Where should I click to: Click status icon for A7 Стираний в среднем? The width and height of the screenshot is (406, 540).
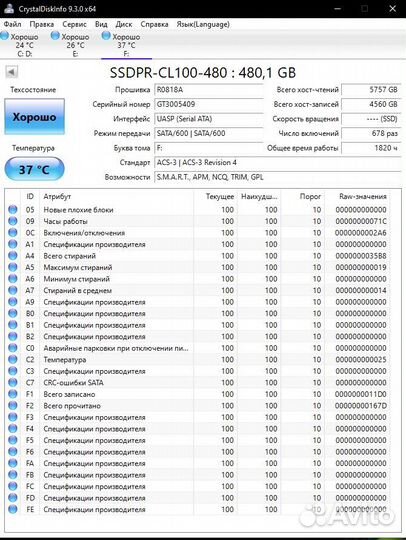13,290
